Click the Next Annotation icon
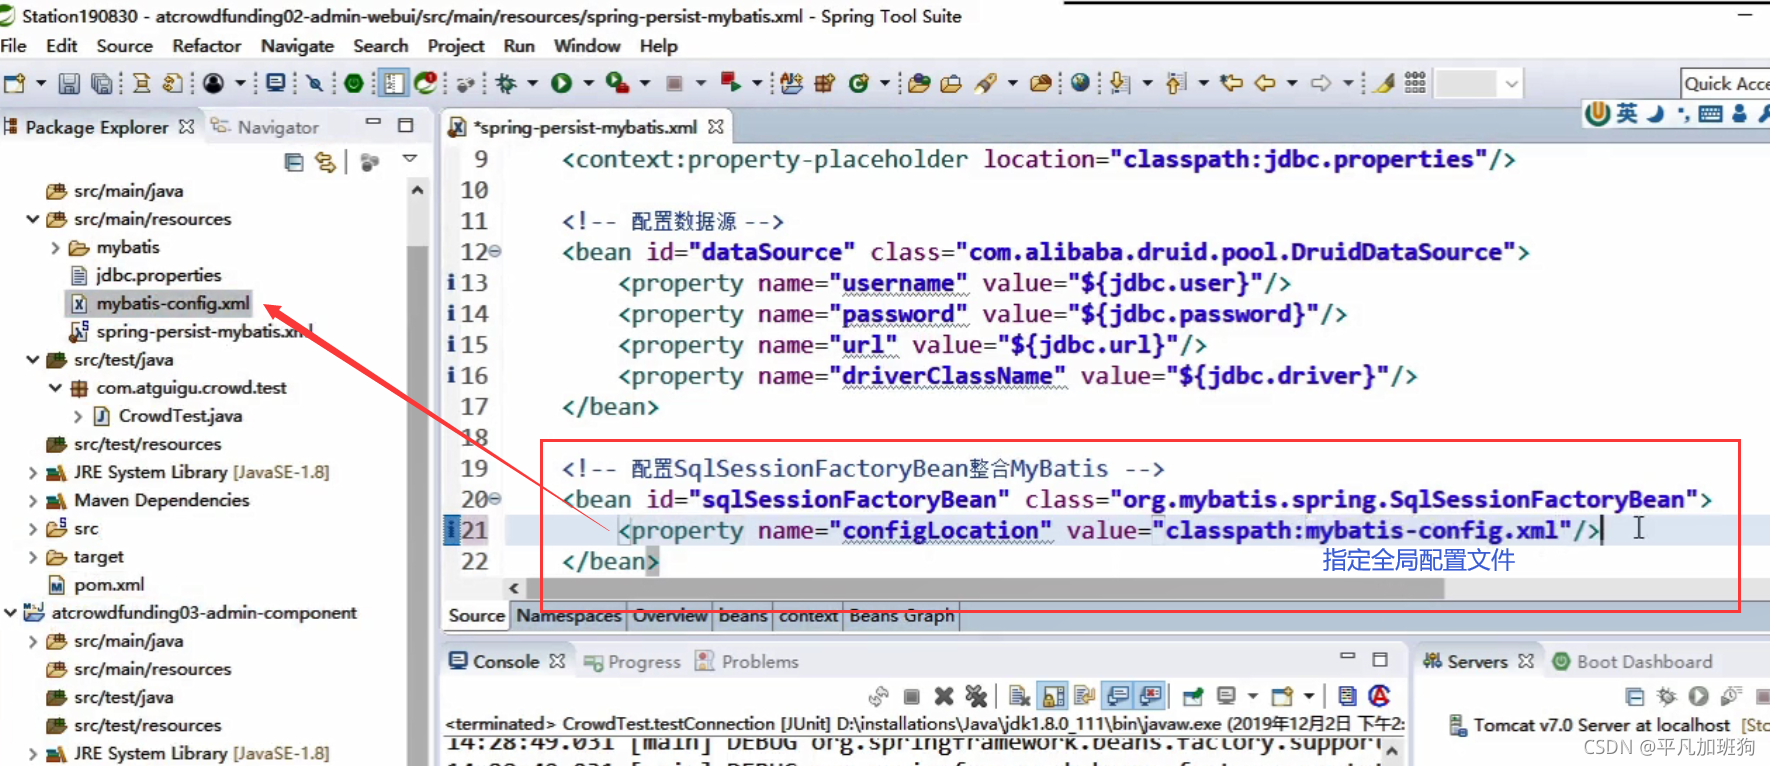Image resolution: width=1770 pixels, height=766 pixels. [x=1120, y=84]
